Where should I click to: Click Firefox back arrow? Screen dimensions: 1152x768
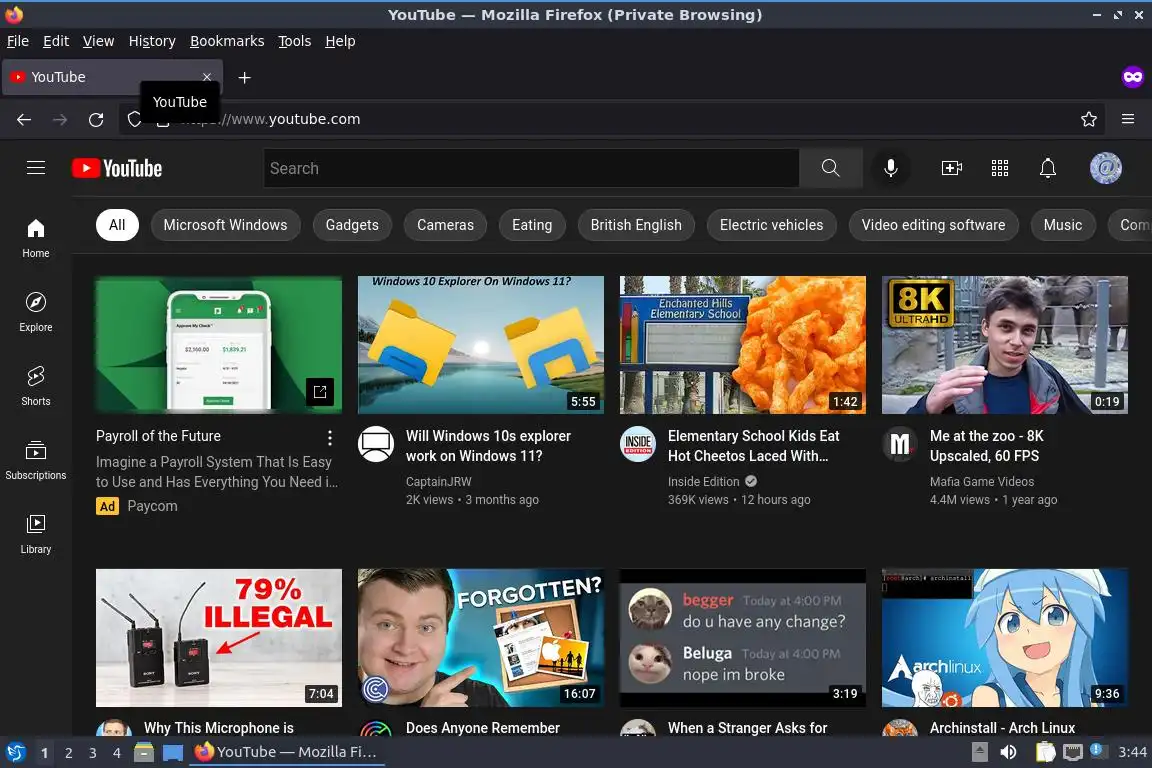tap(24, 119)
